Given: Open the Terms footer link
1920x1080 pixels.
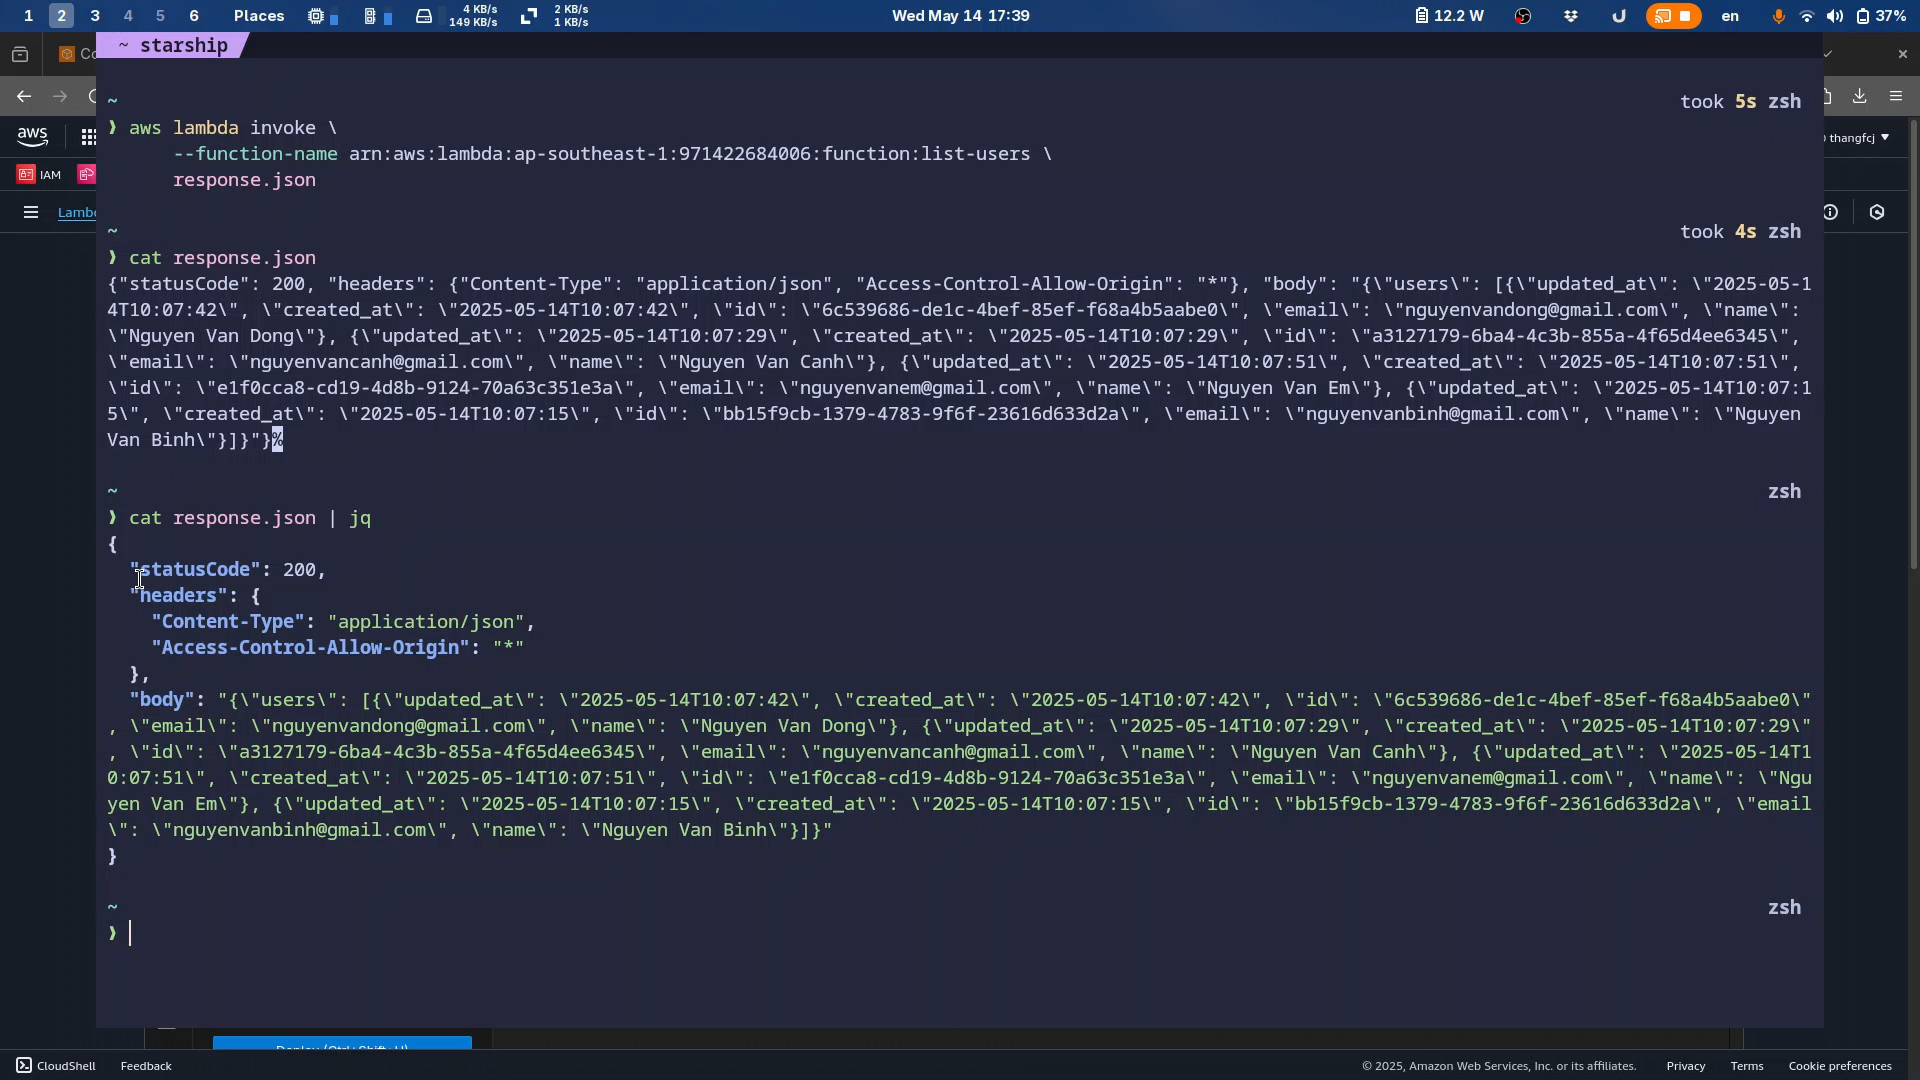Looking at the screenshot, I should (1747, 1066).
